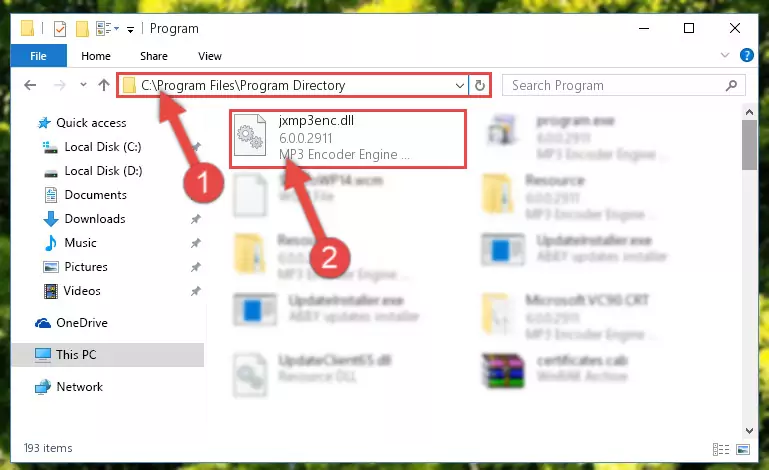Viewport: 769px width, 470px height.
Task: Refresh the current folder view
Action: (480, 85)
